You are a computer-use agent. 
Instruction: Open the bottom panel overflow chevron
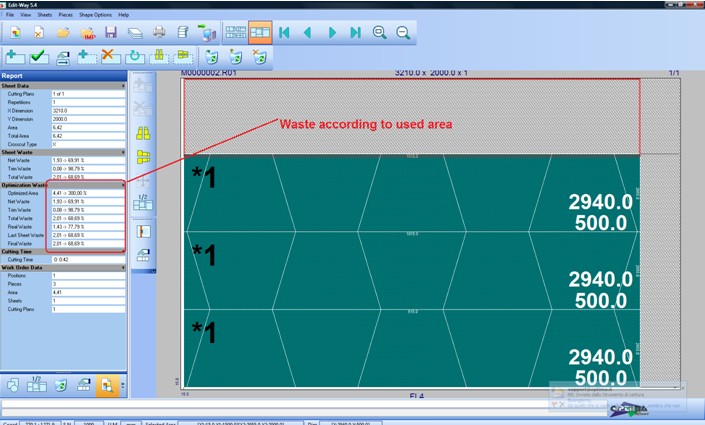(x=123, y=385)
